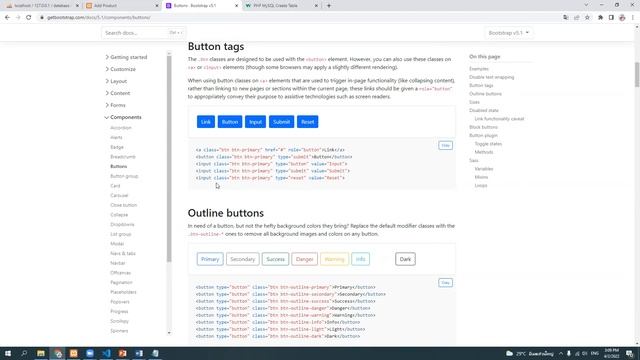The height and width of the screenshot is (360, 640).
Task: Open Chrome's three-dot menu
Action: [633, 18]
